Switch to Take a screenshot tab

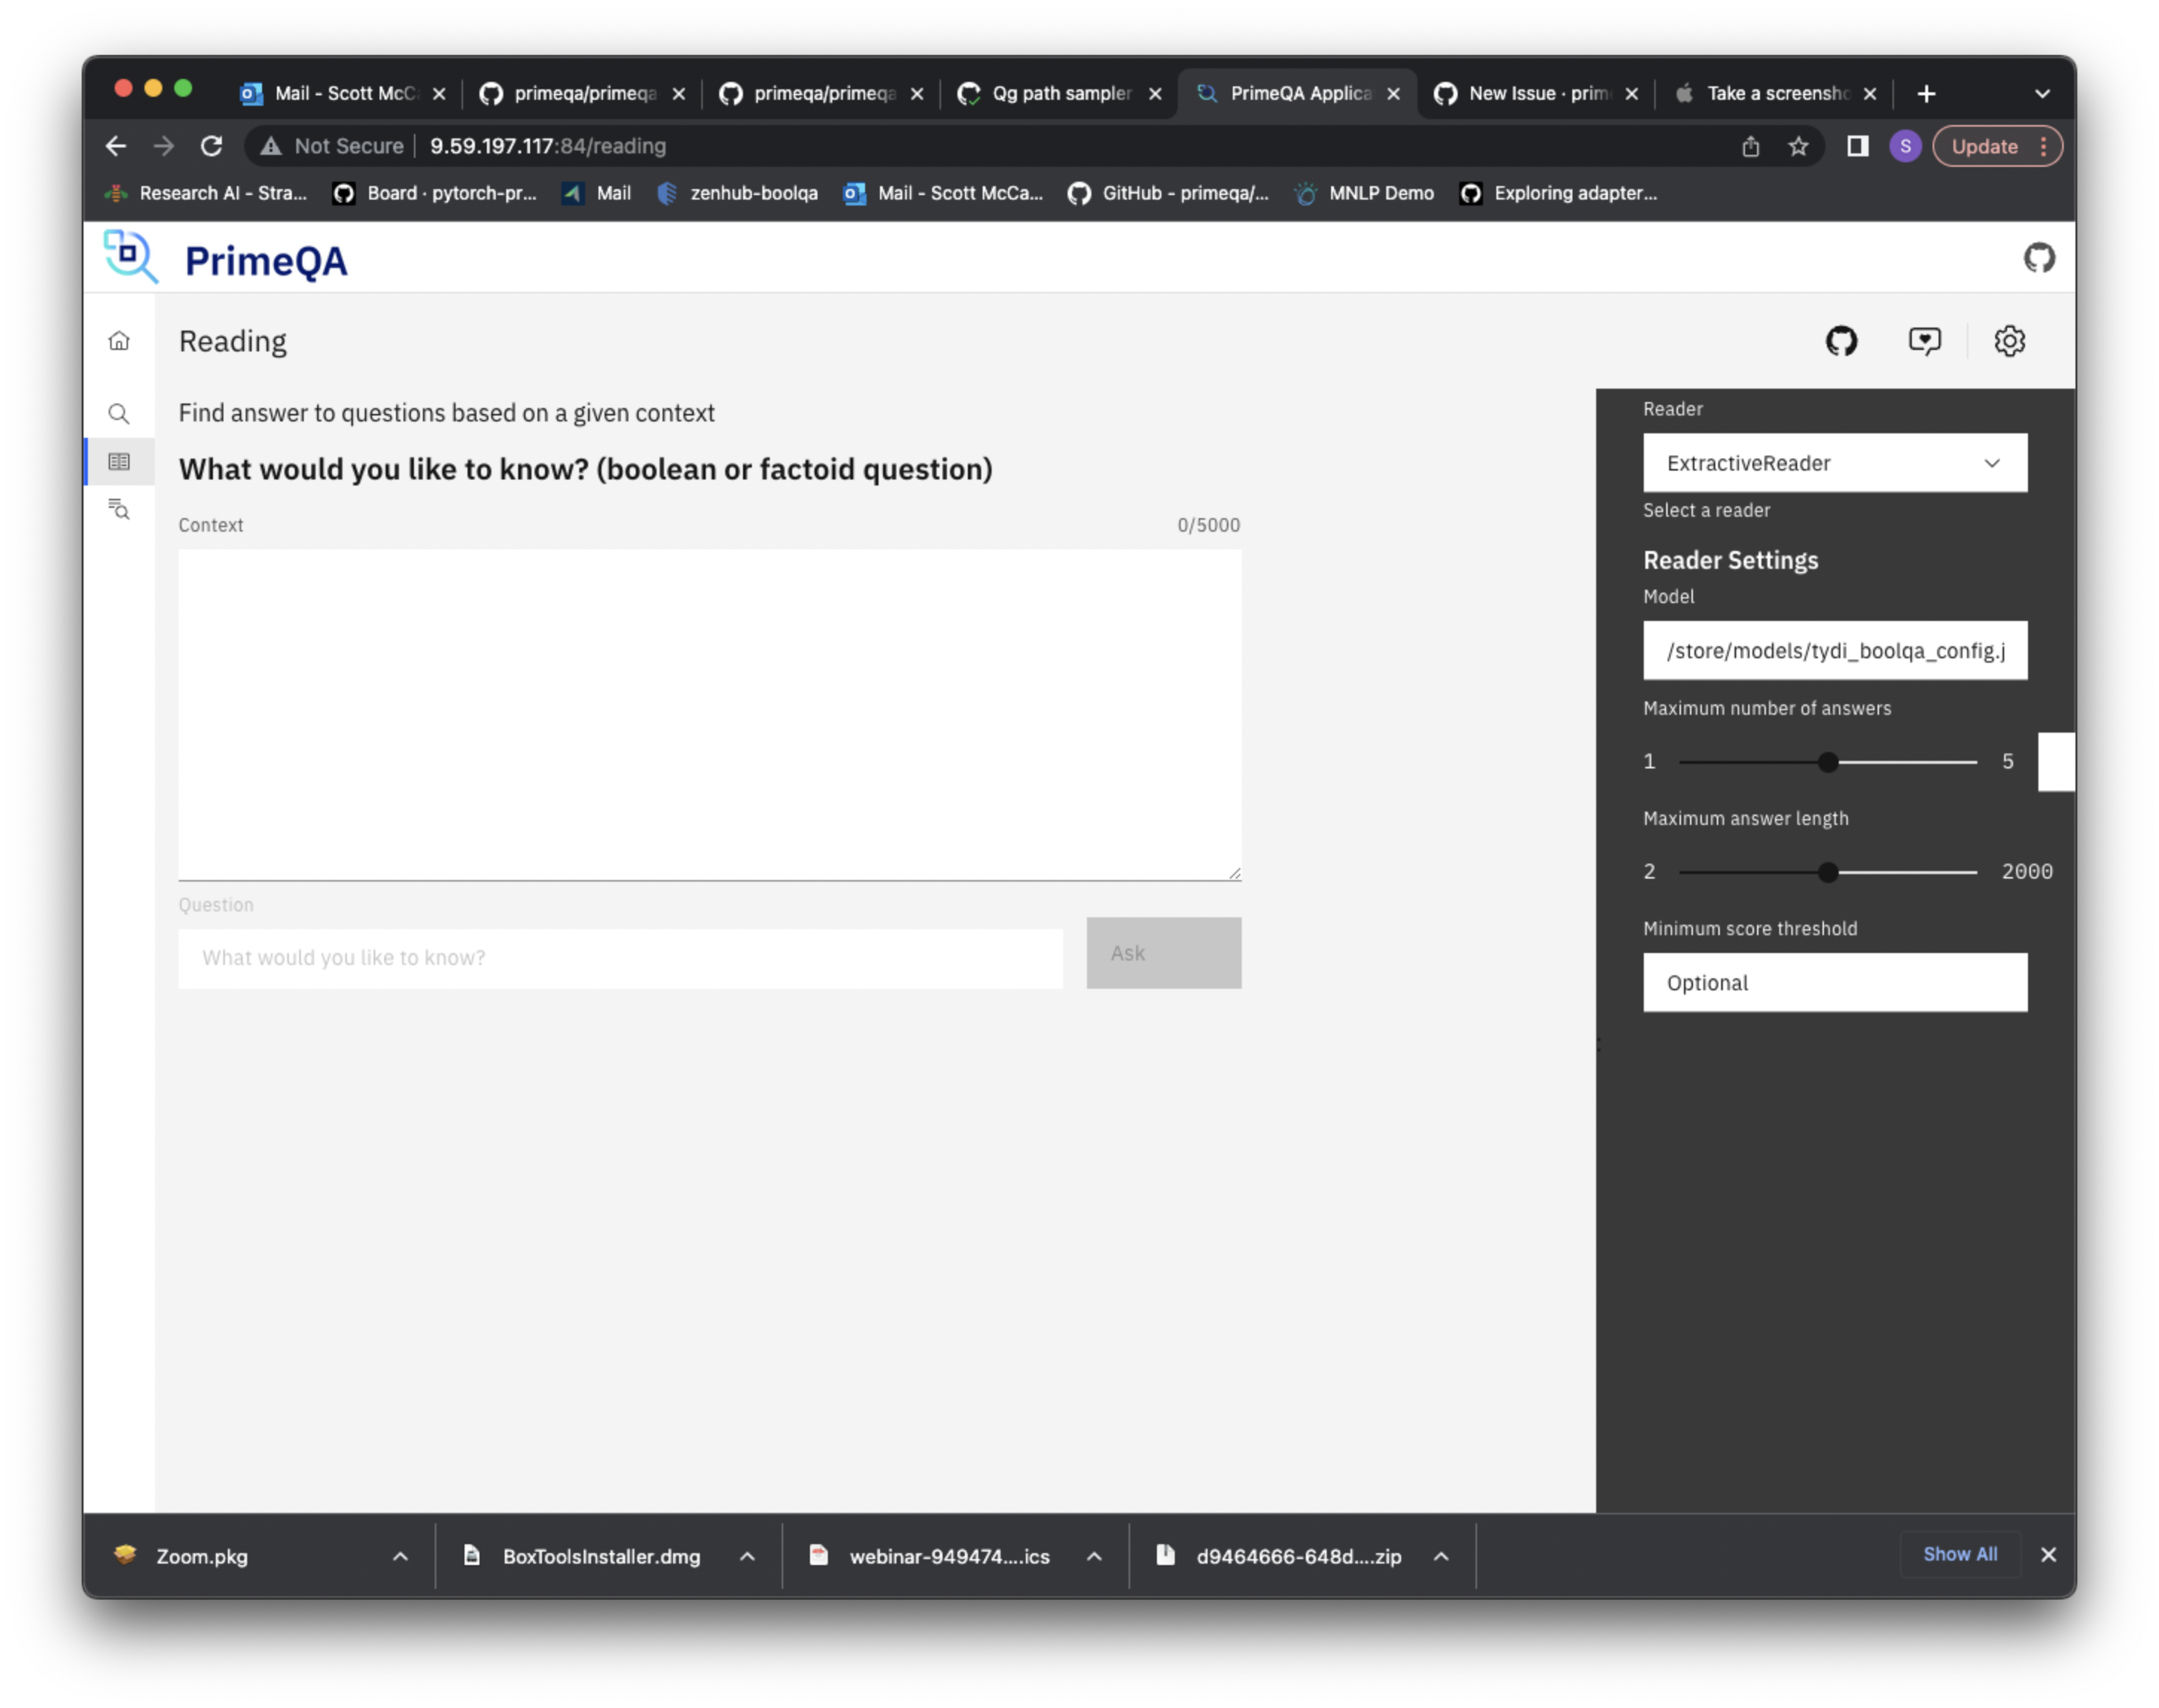[x=1773, y=94]
